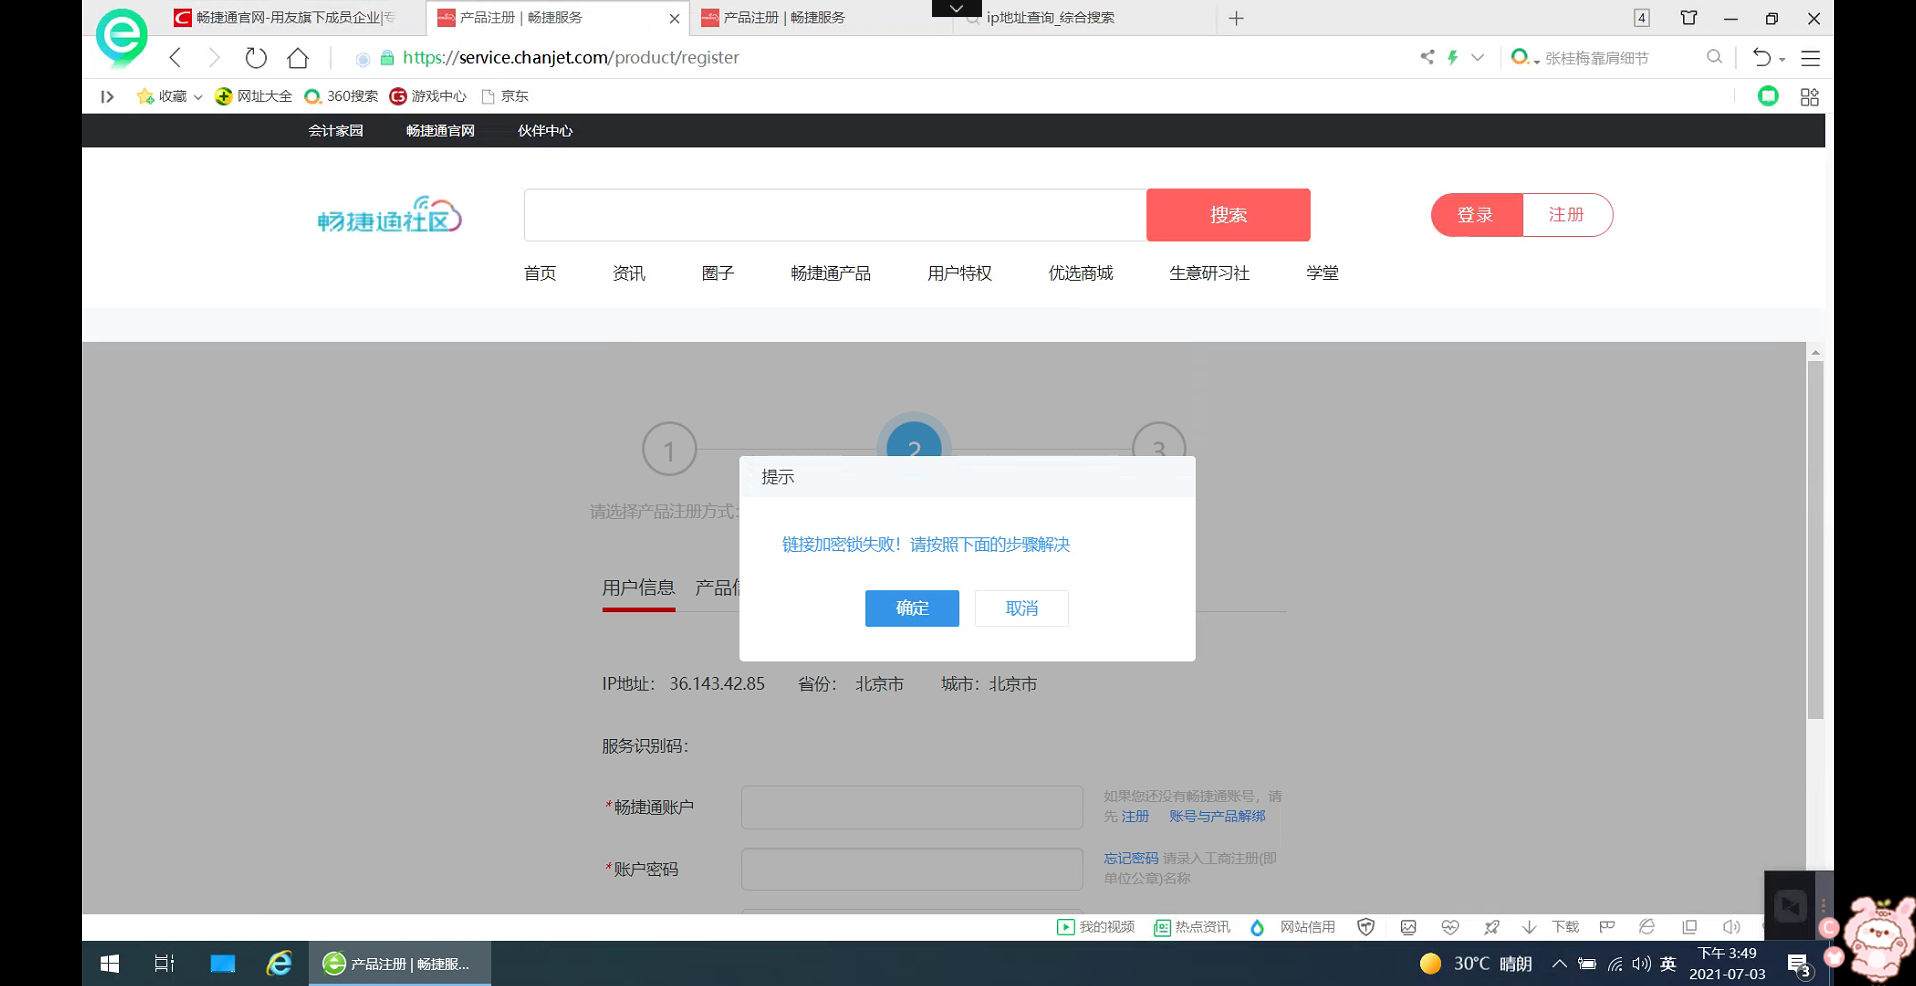Click the 登录 login button
The image size is (1916, 986).
(x=1476, y=215)
